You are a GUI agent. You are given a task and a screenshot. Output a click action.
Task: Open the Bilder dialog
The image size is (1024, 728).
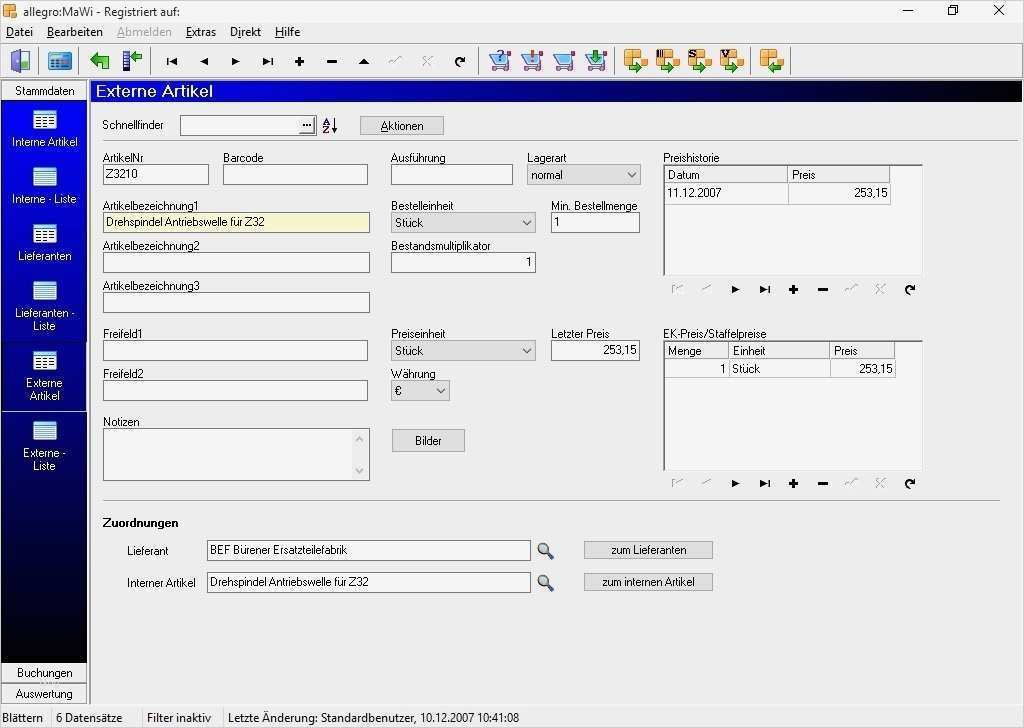[x=427, y=440]
